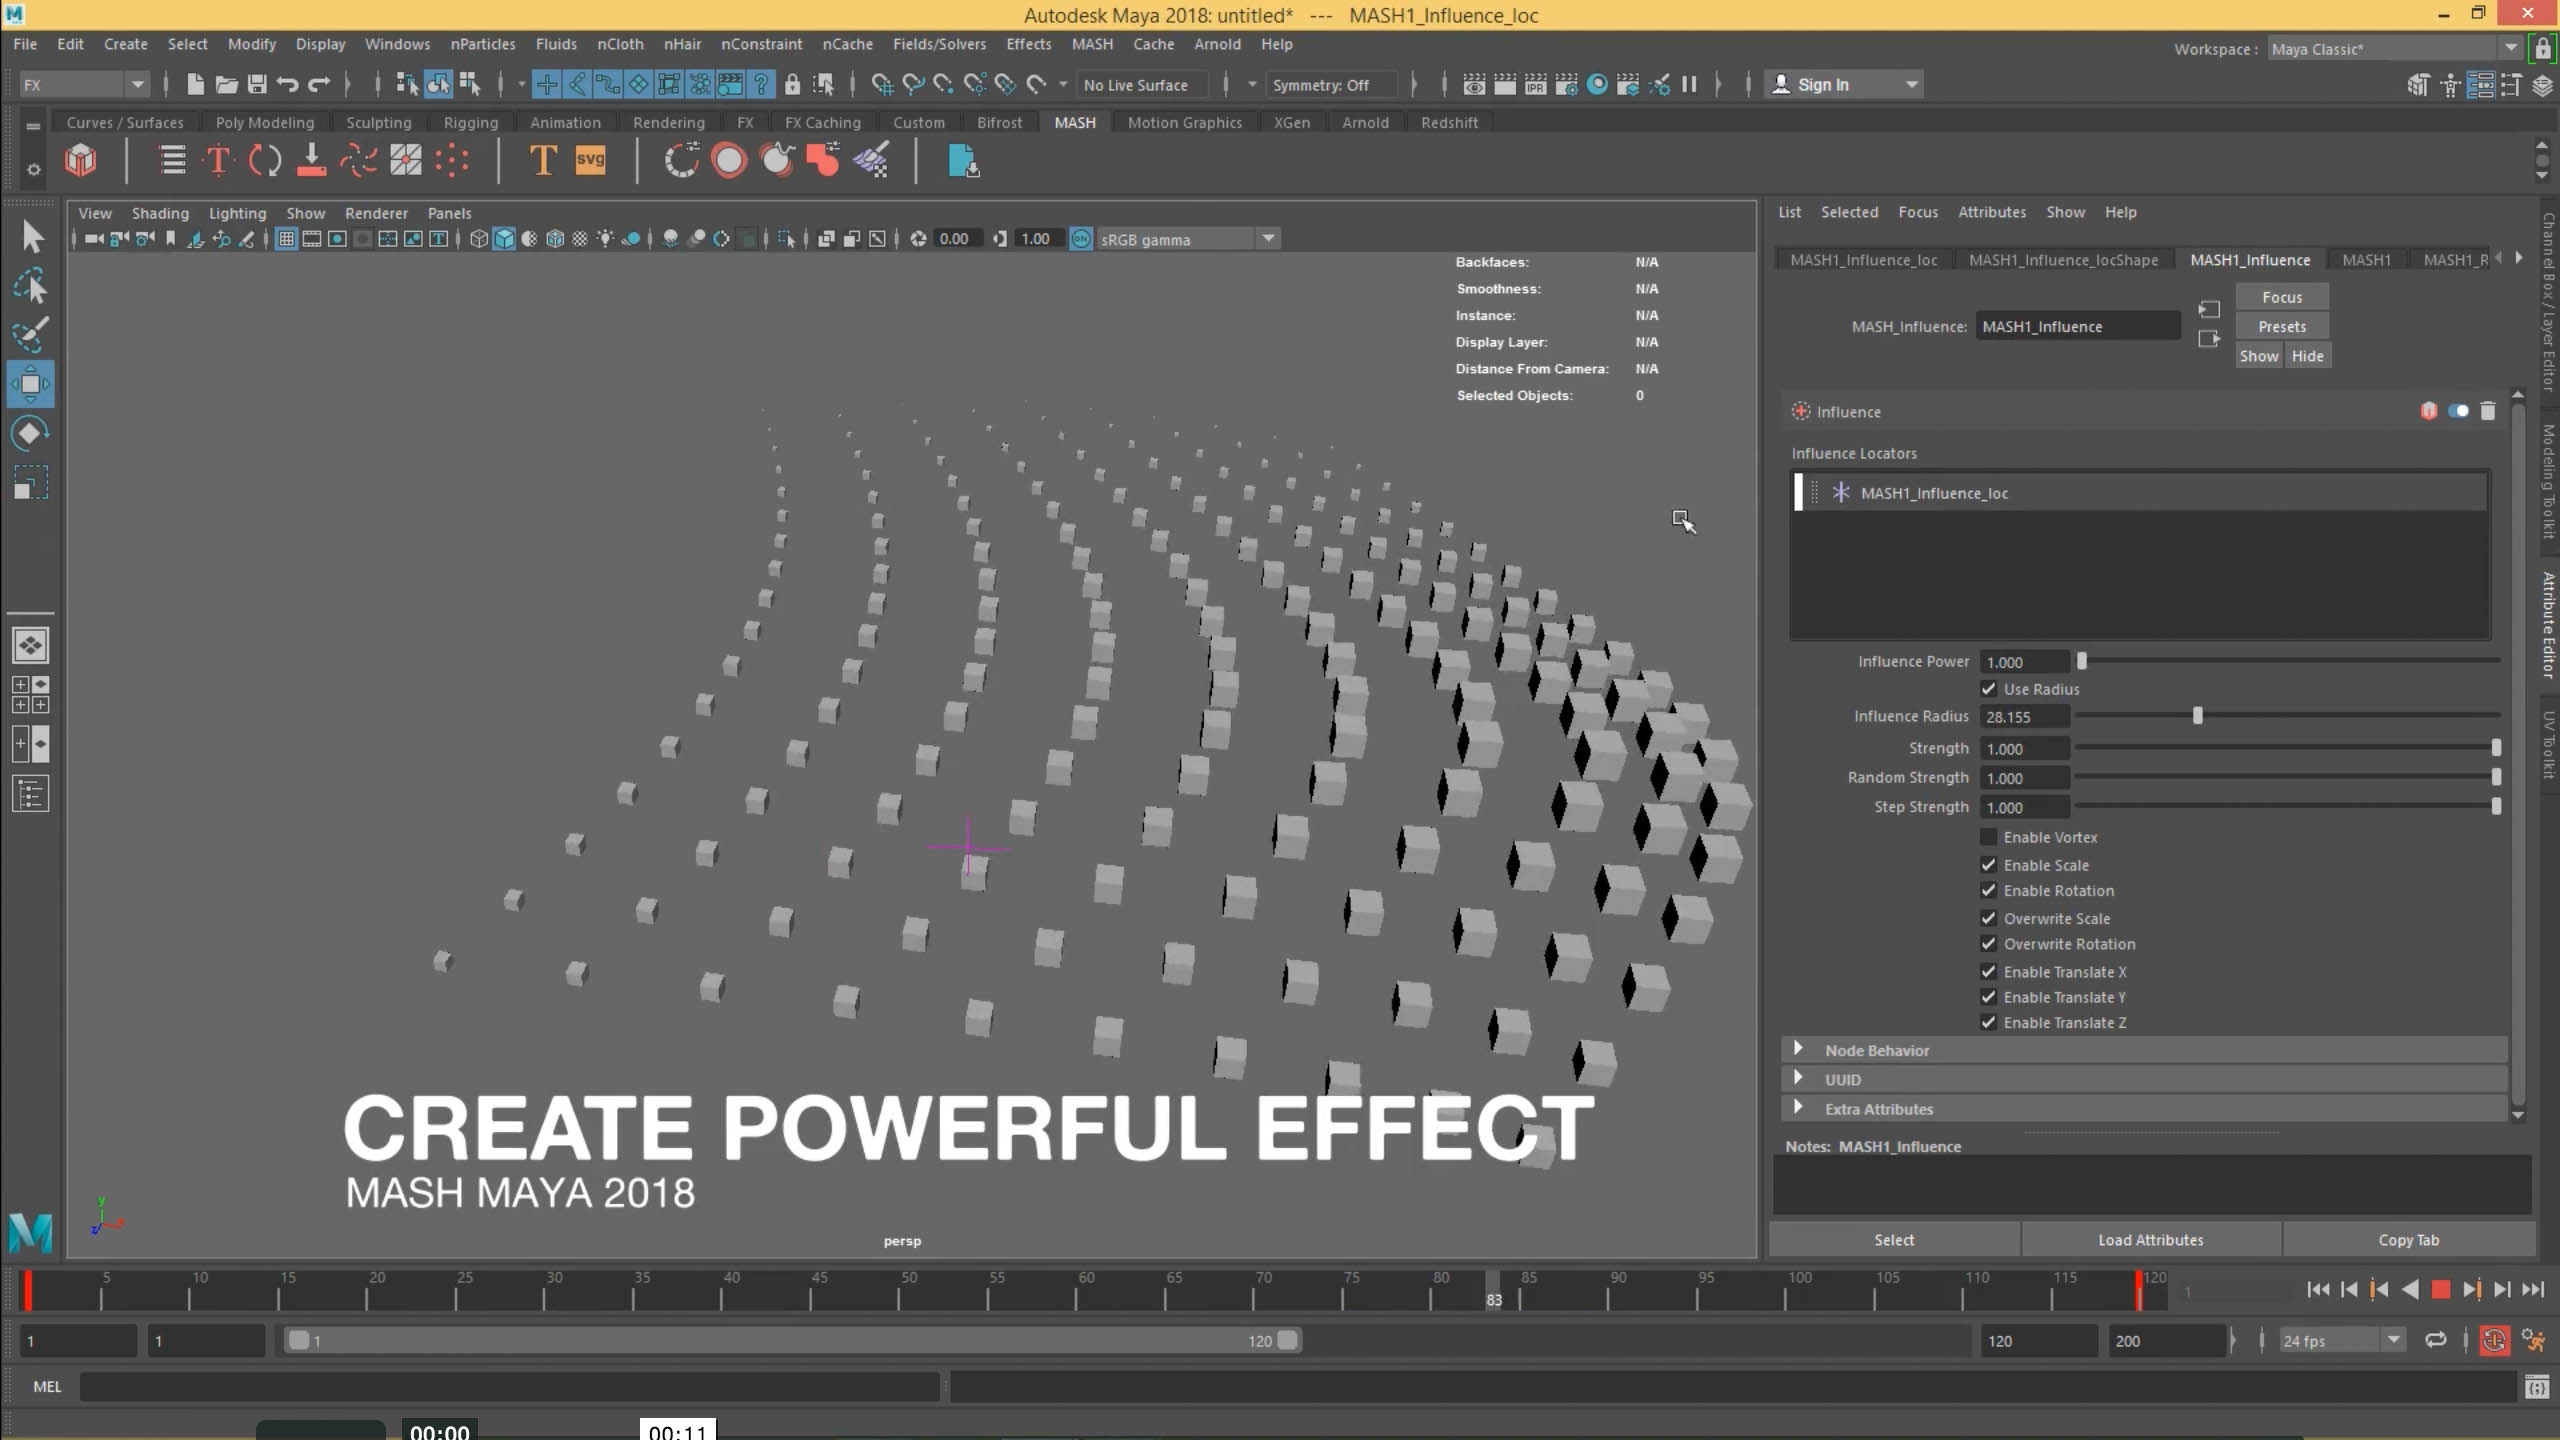Click the Presets button
This screenshot has height=1440, width=2560.
coord(2281,326)
